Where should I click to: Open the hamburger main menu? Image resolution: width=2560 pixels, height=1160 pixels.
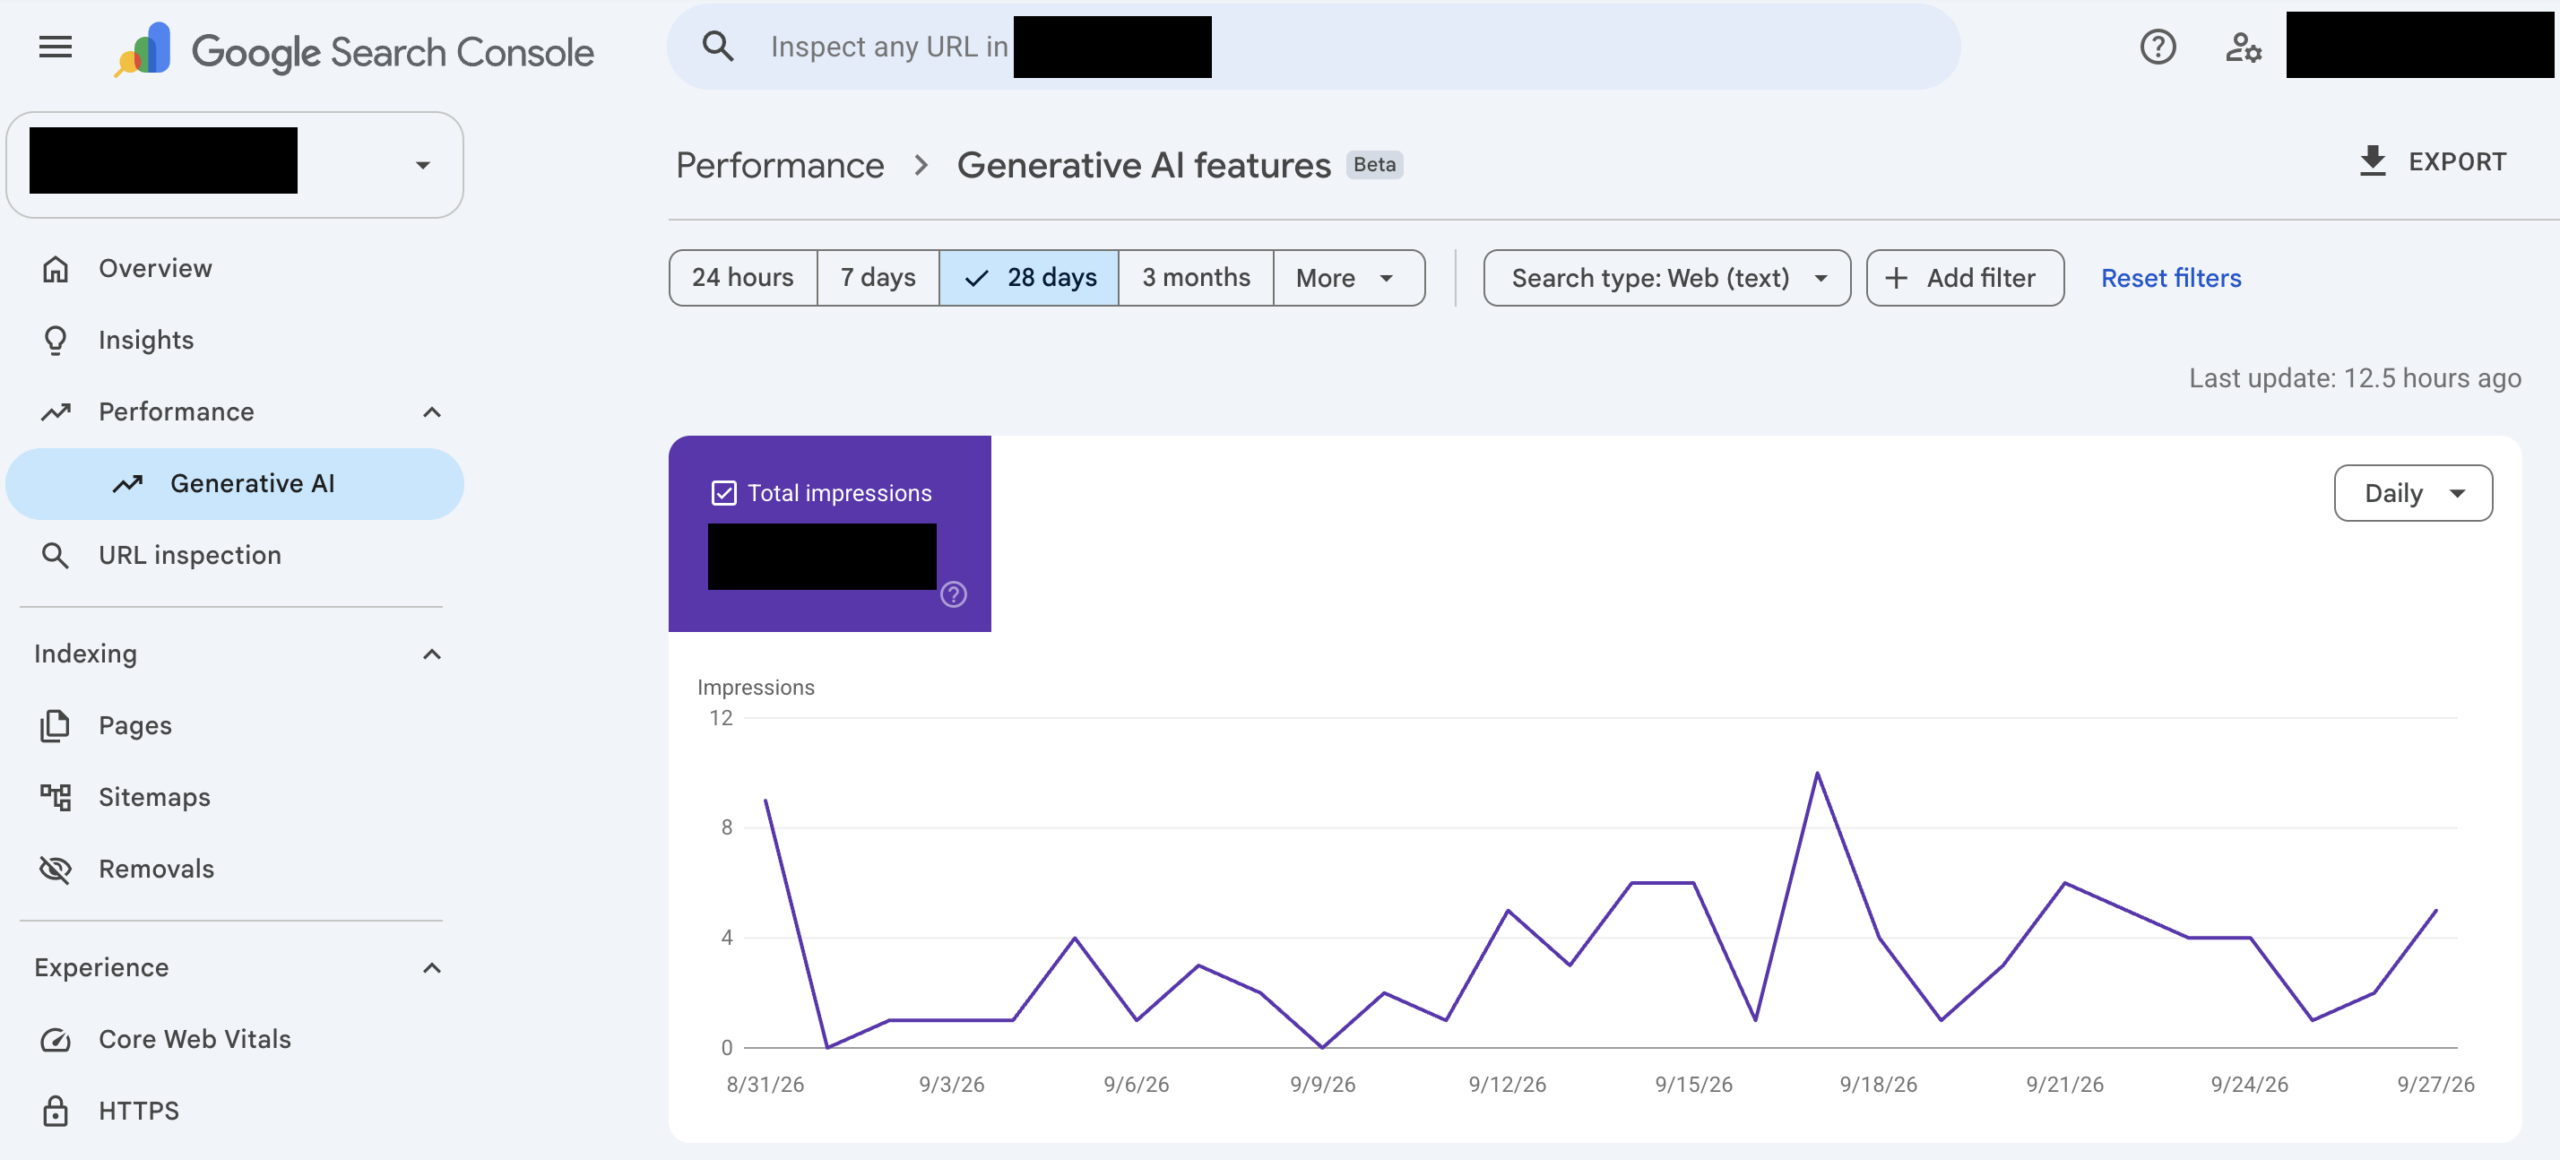(55, 47)
